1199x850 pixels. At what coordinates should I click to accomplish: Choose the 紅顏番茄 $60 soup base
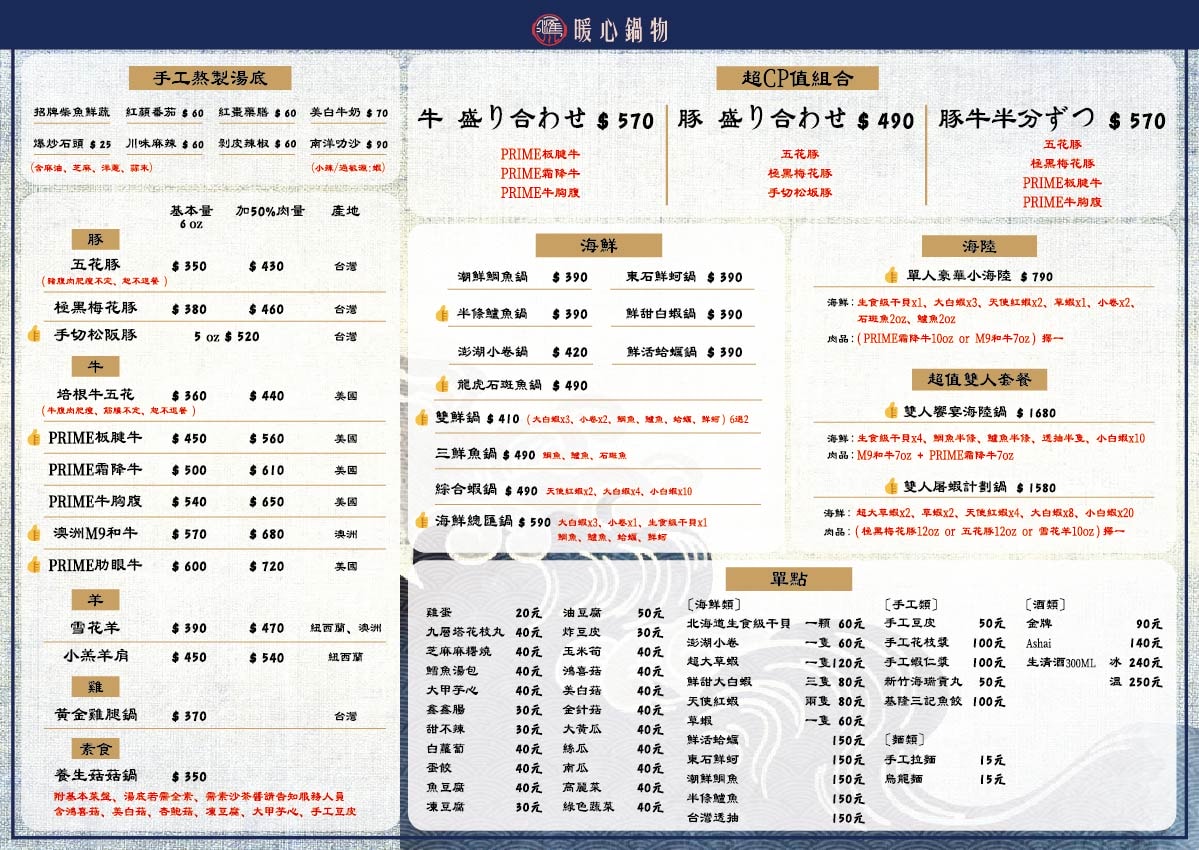coord(165,112)
